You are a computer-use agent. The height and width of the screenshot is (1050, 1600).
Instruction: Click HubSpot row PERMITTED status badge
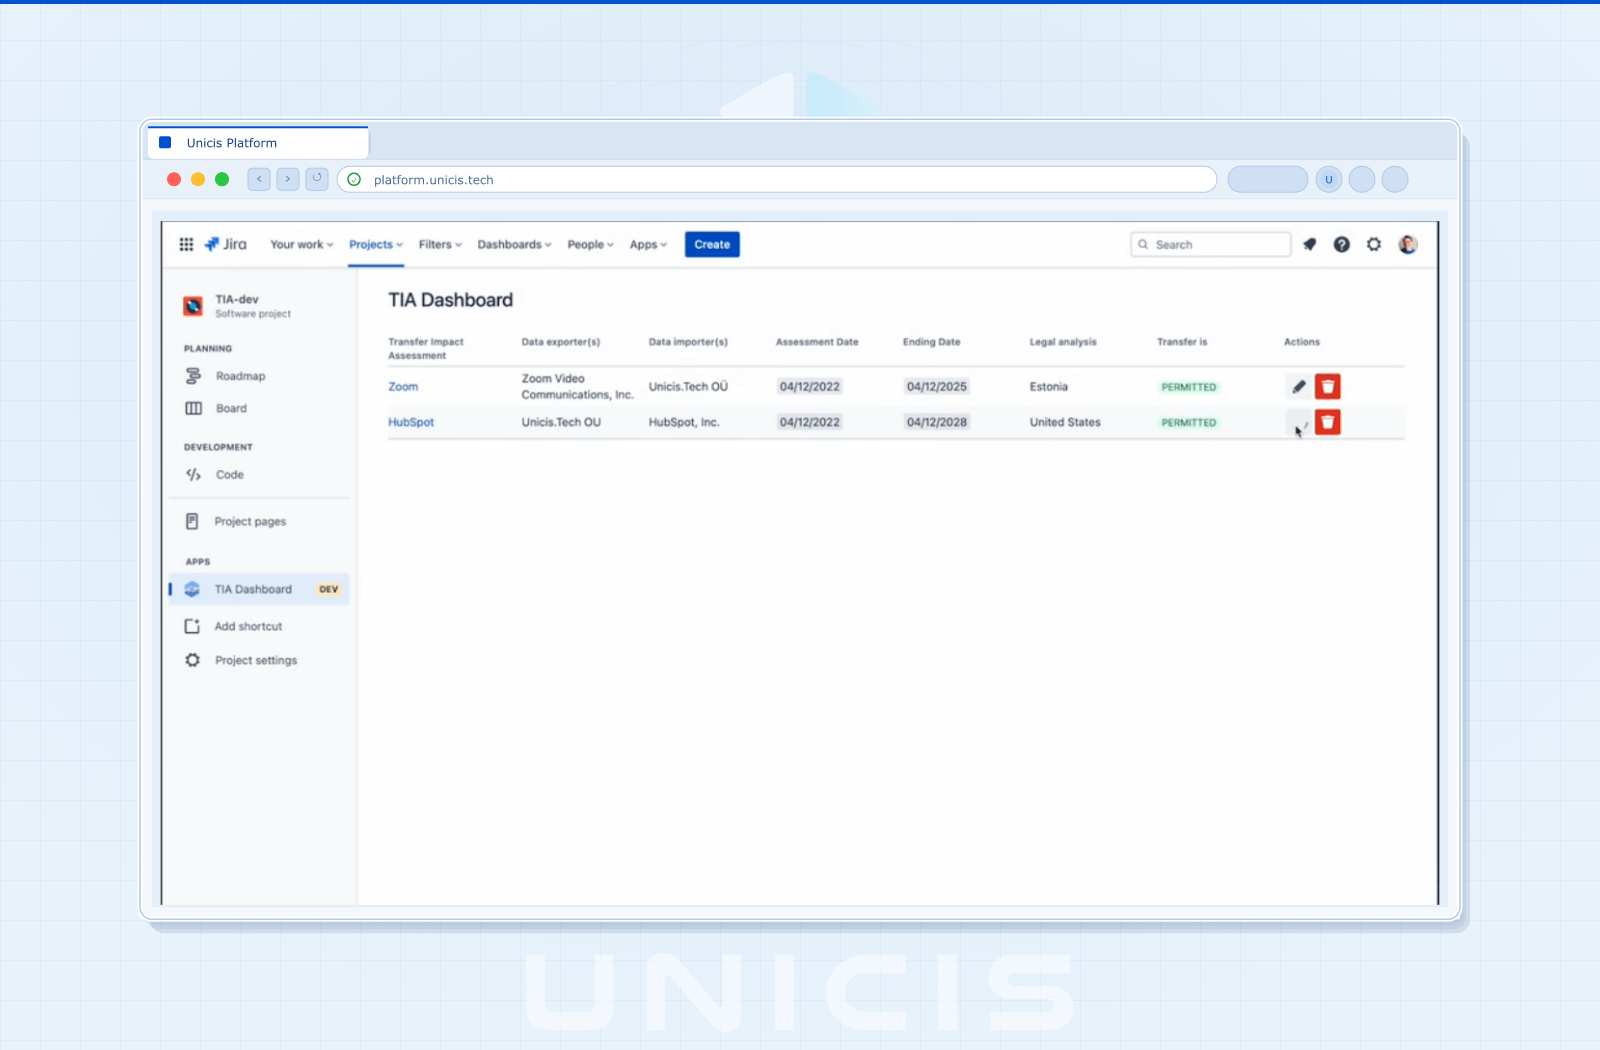1189,423
